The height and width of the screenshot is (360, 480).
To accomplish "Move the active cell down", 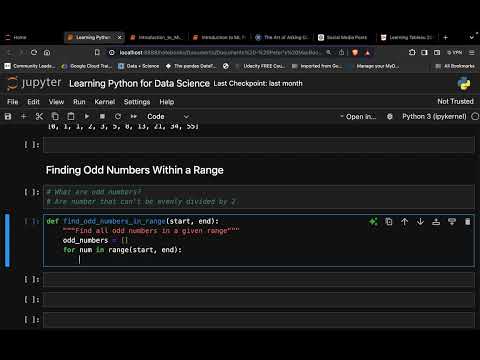I will (x=420, y=221).
